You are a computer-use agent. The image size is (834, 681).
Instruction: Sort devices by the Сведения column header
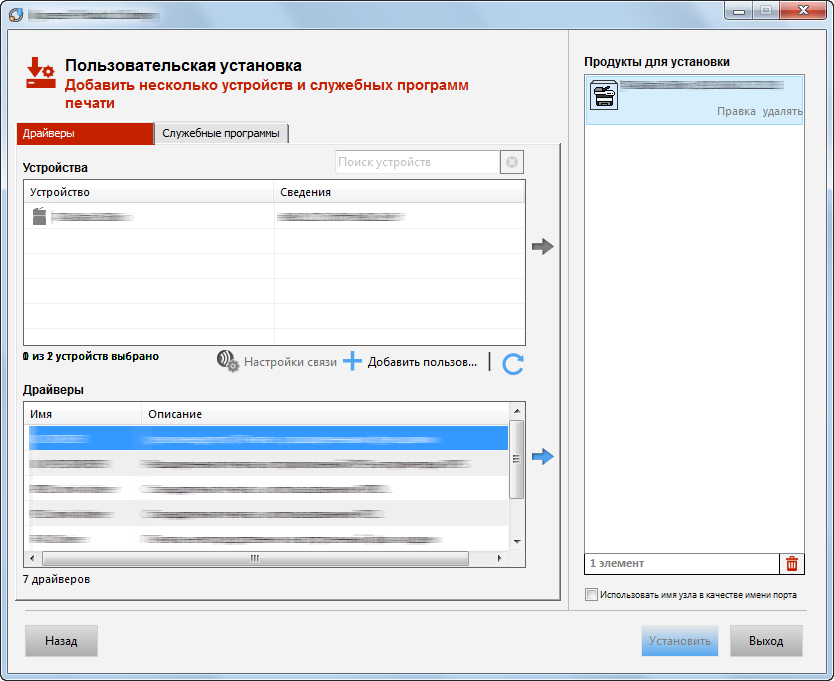pos(399,192)
